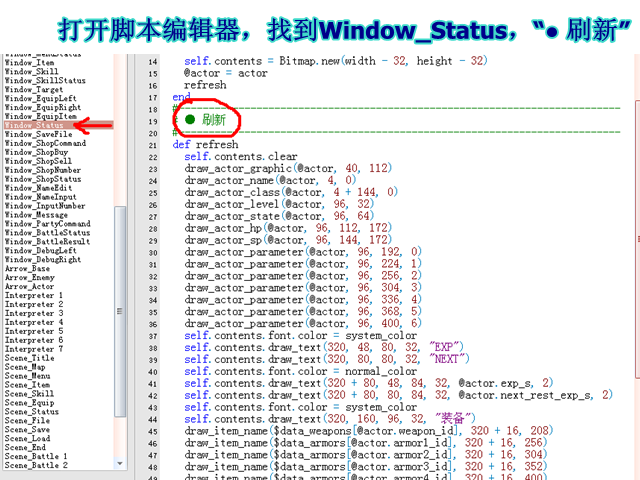The height and width of the screenshot is (480, 640).
Task: Select Arrow_Enemy script entry
Action: pyautogui.click(x=29, y=278)
